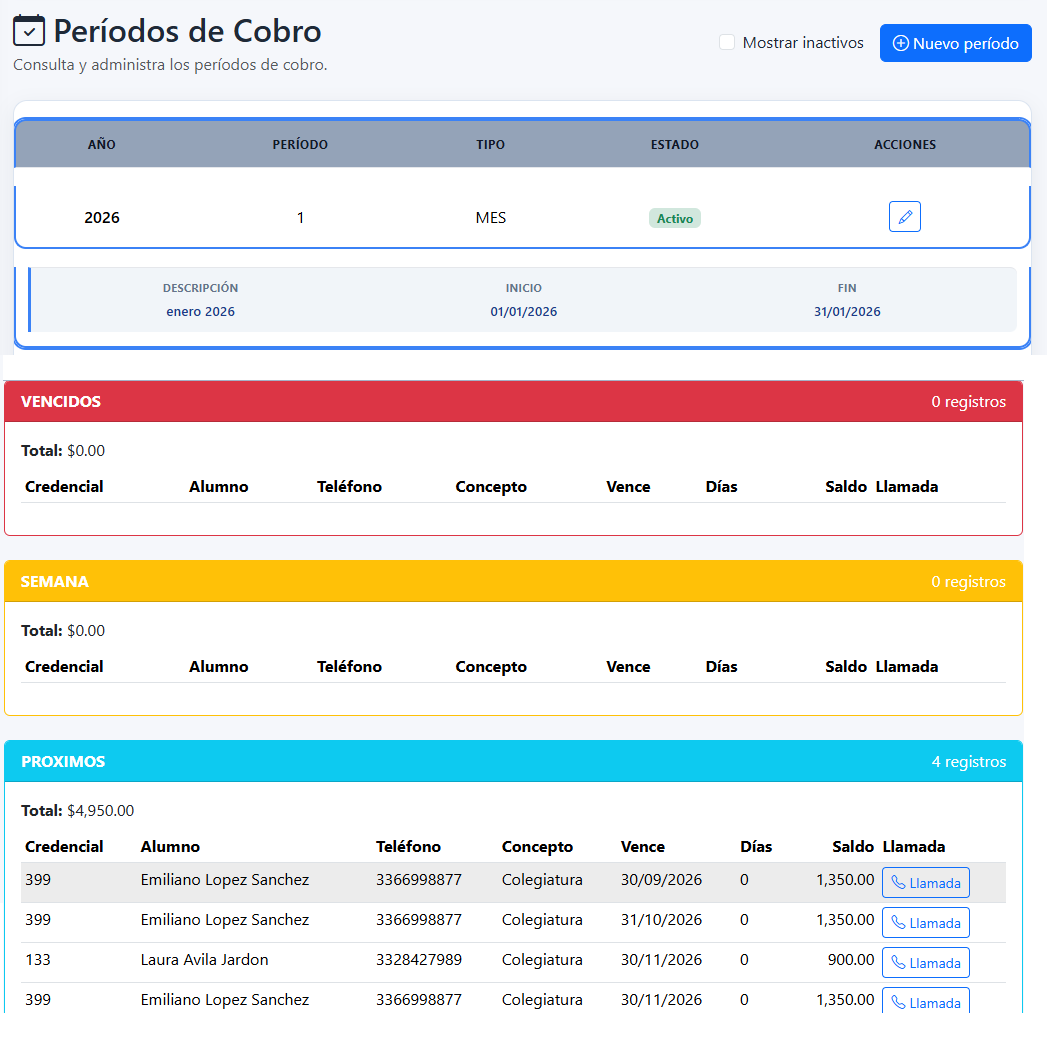
Task: Call Emiliano for the 30/09/2026 payment
Action: point(925,882)
